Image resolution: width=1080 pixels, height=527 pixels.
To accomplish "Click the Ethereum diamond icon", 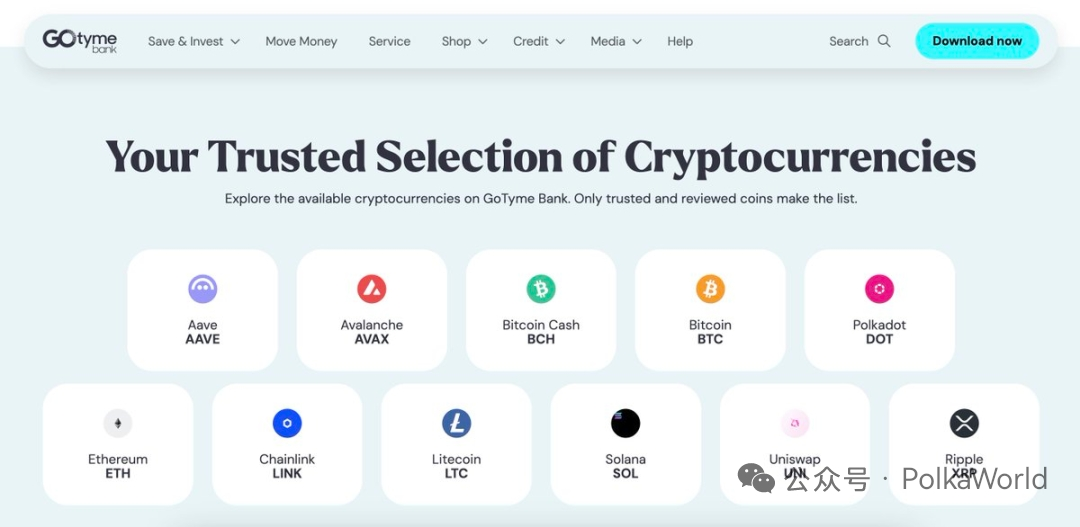I will 118,423.
